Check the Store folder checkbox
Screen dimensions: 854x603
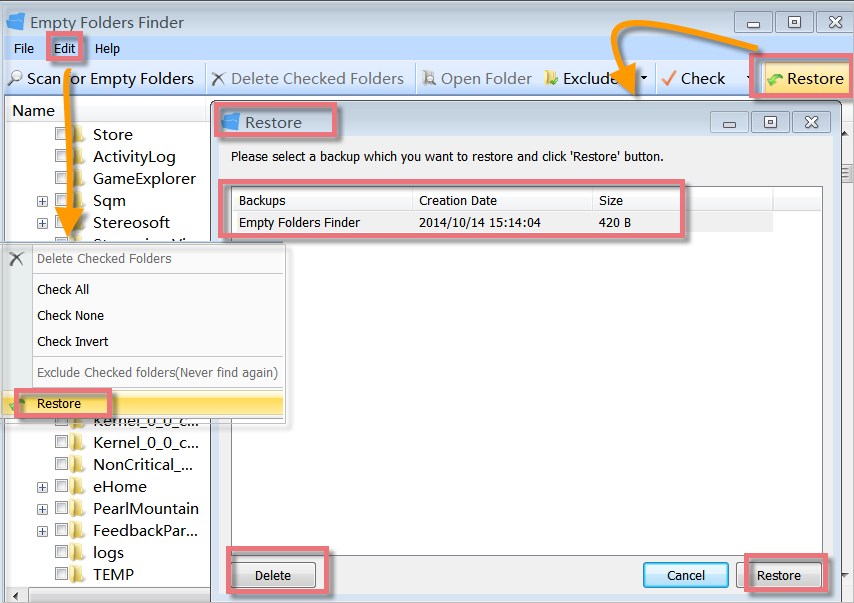(61, 135)
